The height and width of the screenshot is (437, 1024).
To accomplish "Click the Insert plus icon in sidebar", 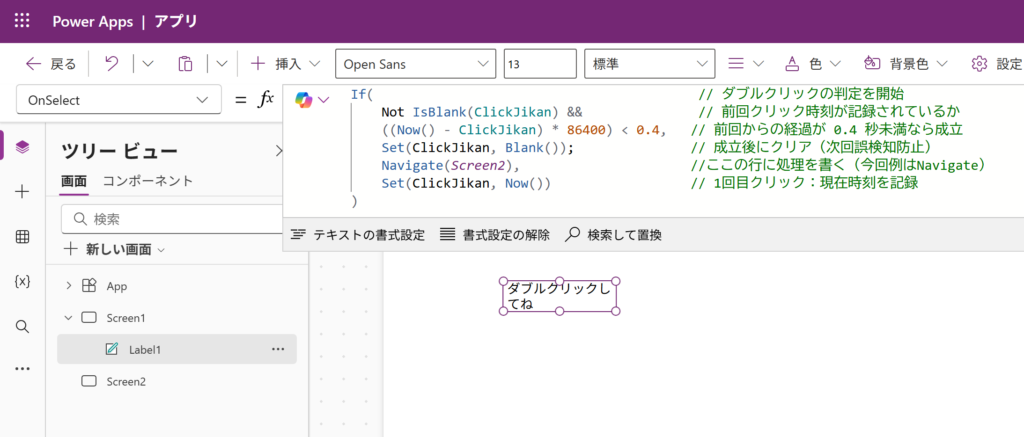I will click(22, 192).
